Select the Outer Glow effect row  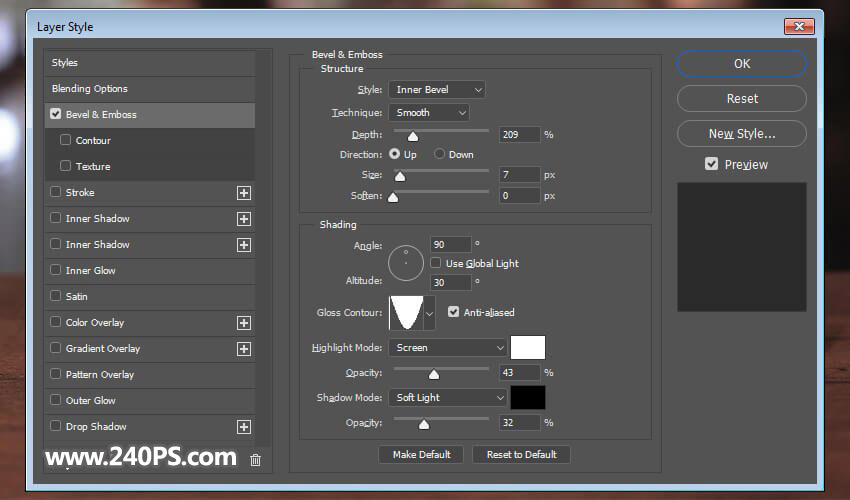(x=150, y=401)
